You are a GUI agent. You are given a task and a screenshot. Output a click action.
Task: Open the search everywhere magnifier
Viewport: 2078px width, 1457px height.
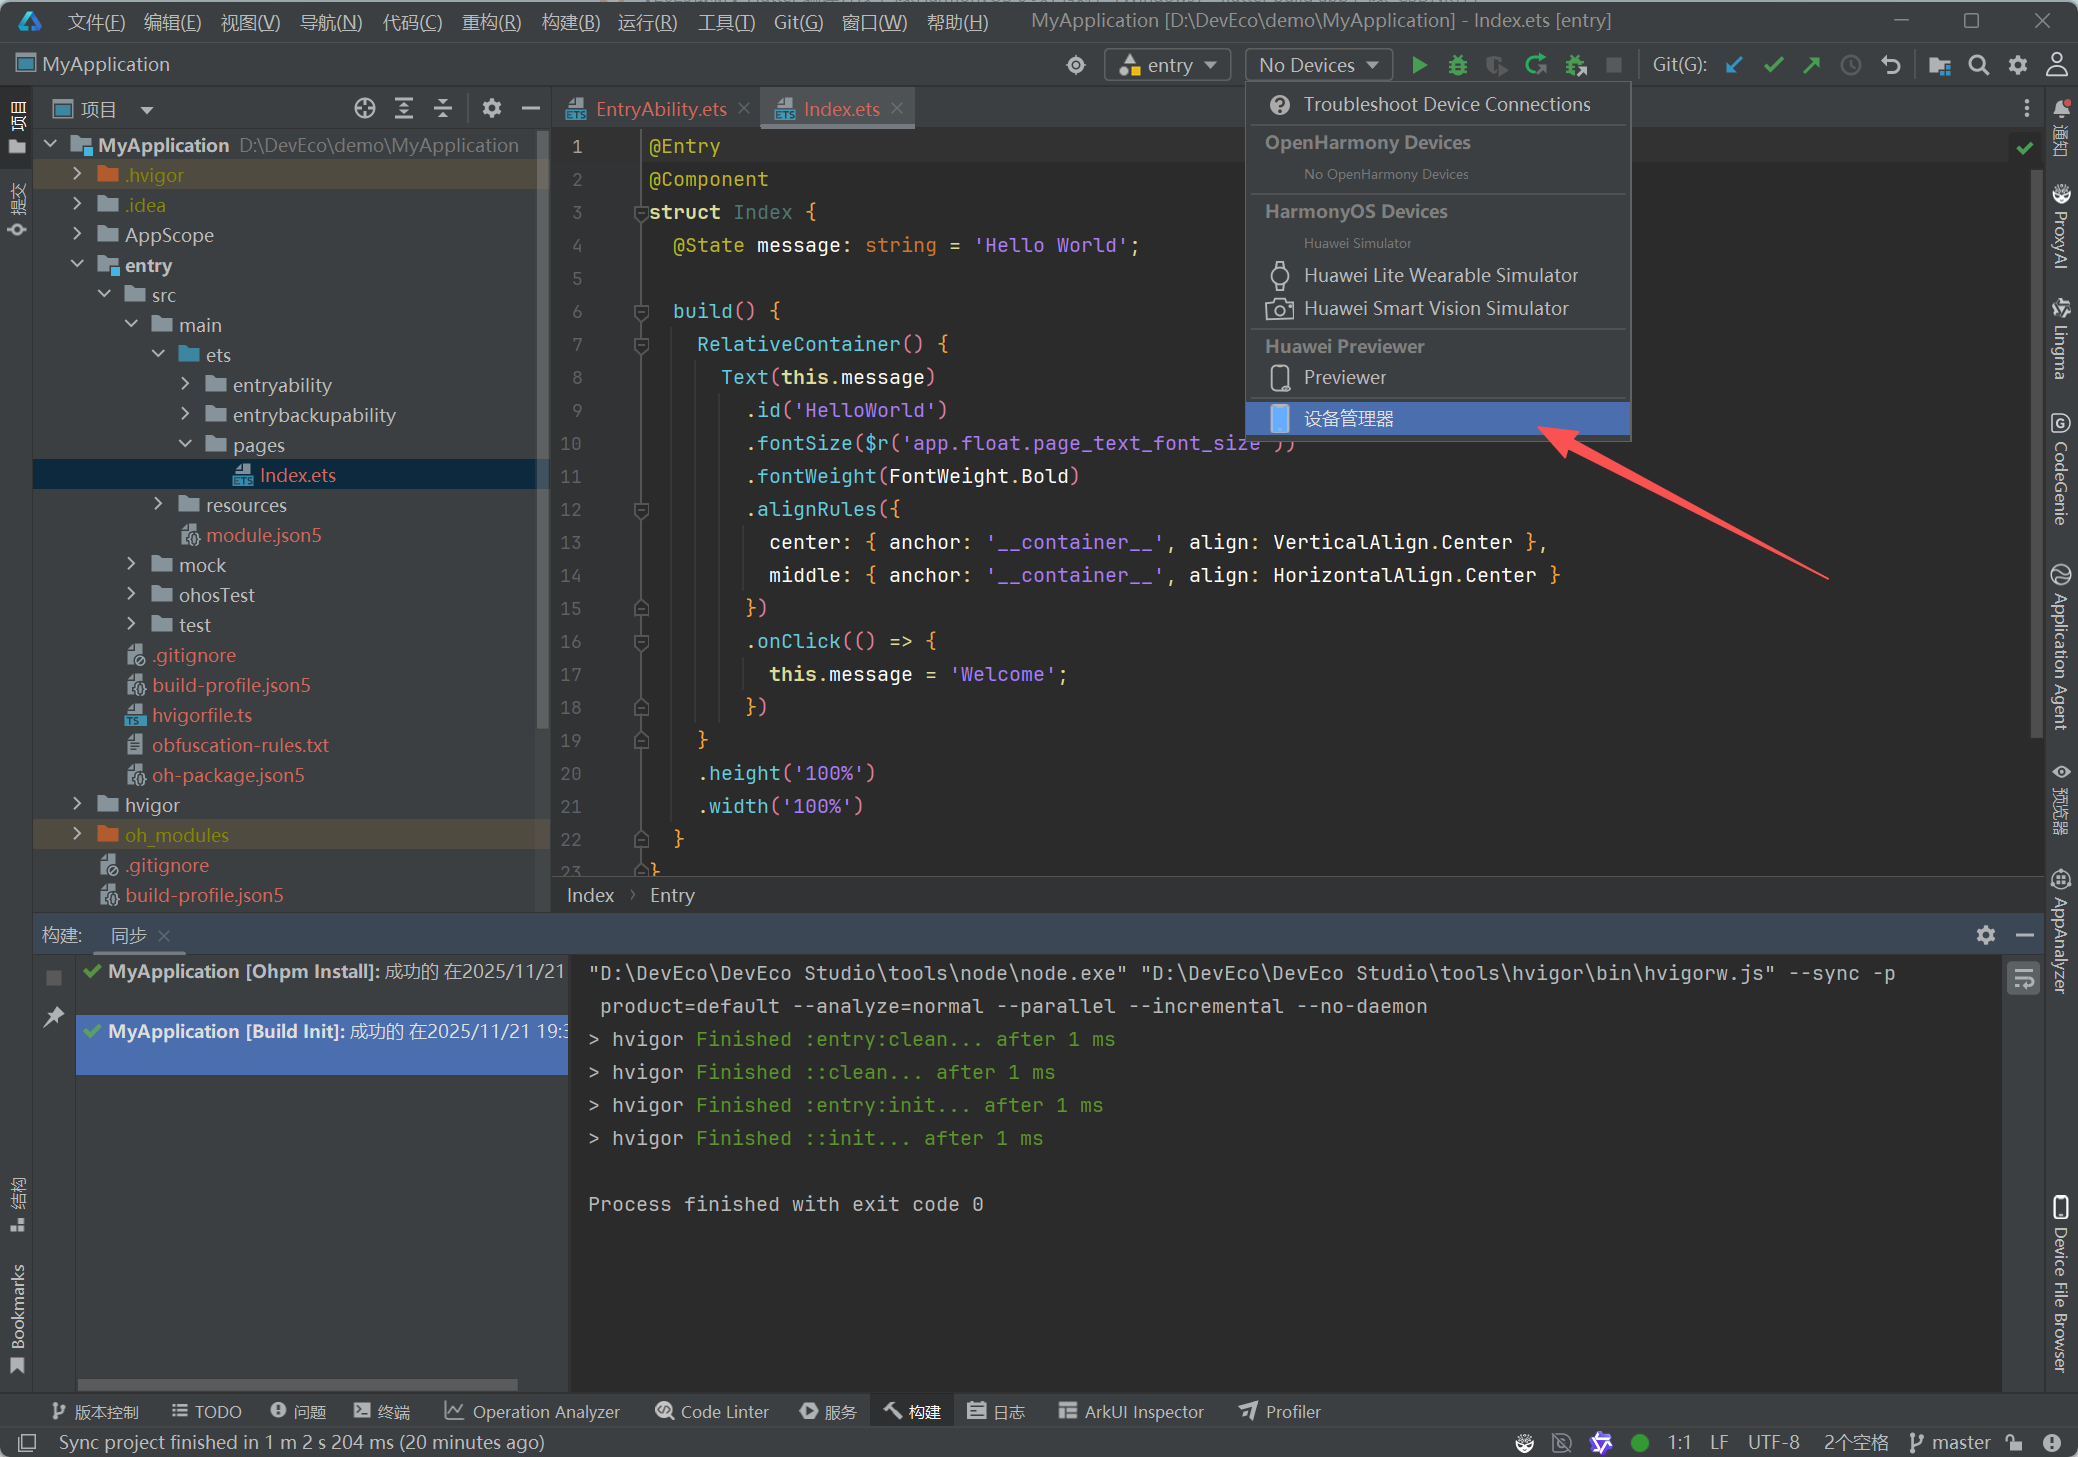coord(1979,65)
